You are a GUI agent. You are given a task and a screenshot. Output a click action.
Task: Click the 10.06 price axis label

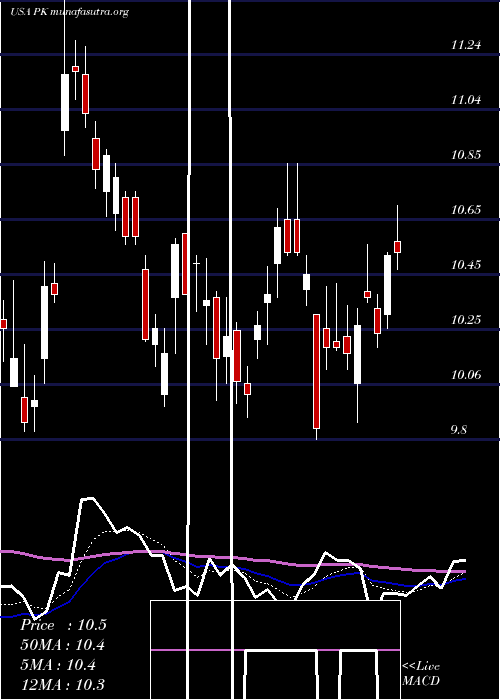(466, 375)
